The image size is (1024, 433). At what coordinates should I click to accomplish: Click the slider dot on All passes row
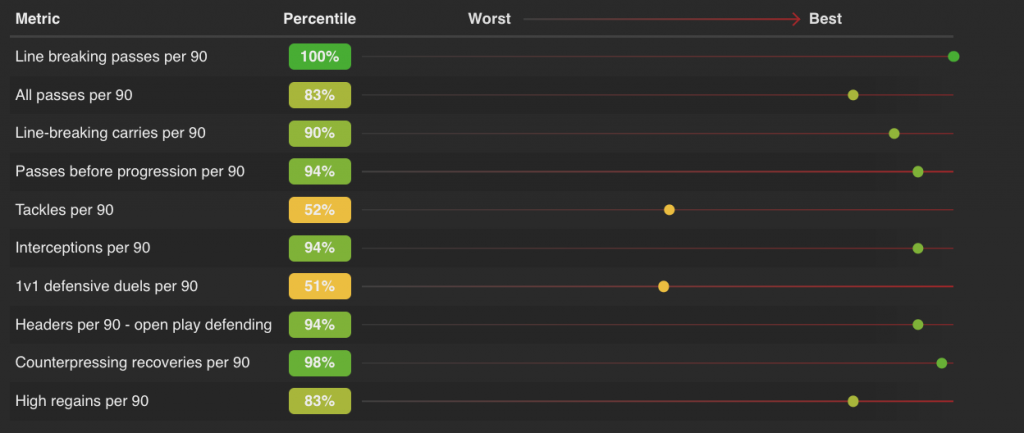853,95
